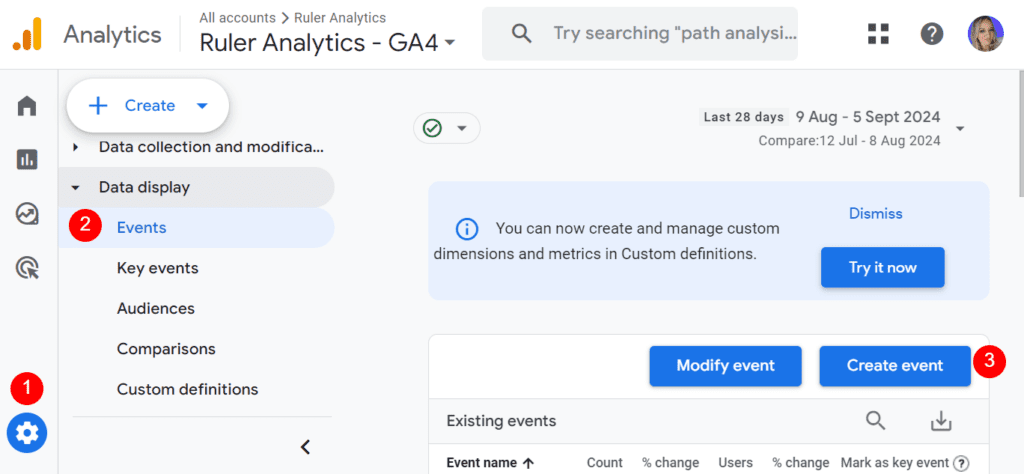Click the All accounts breadcrumb link
Screen dimensions: 1024x474
tap(237, 18)
